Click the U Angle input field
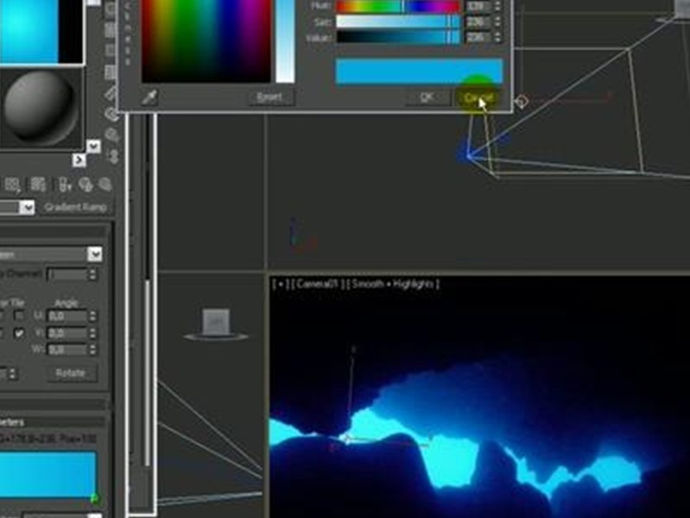Screen dimensions: 690x518 coord(67,316)
